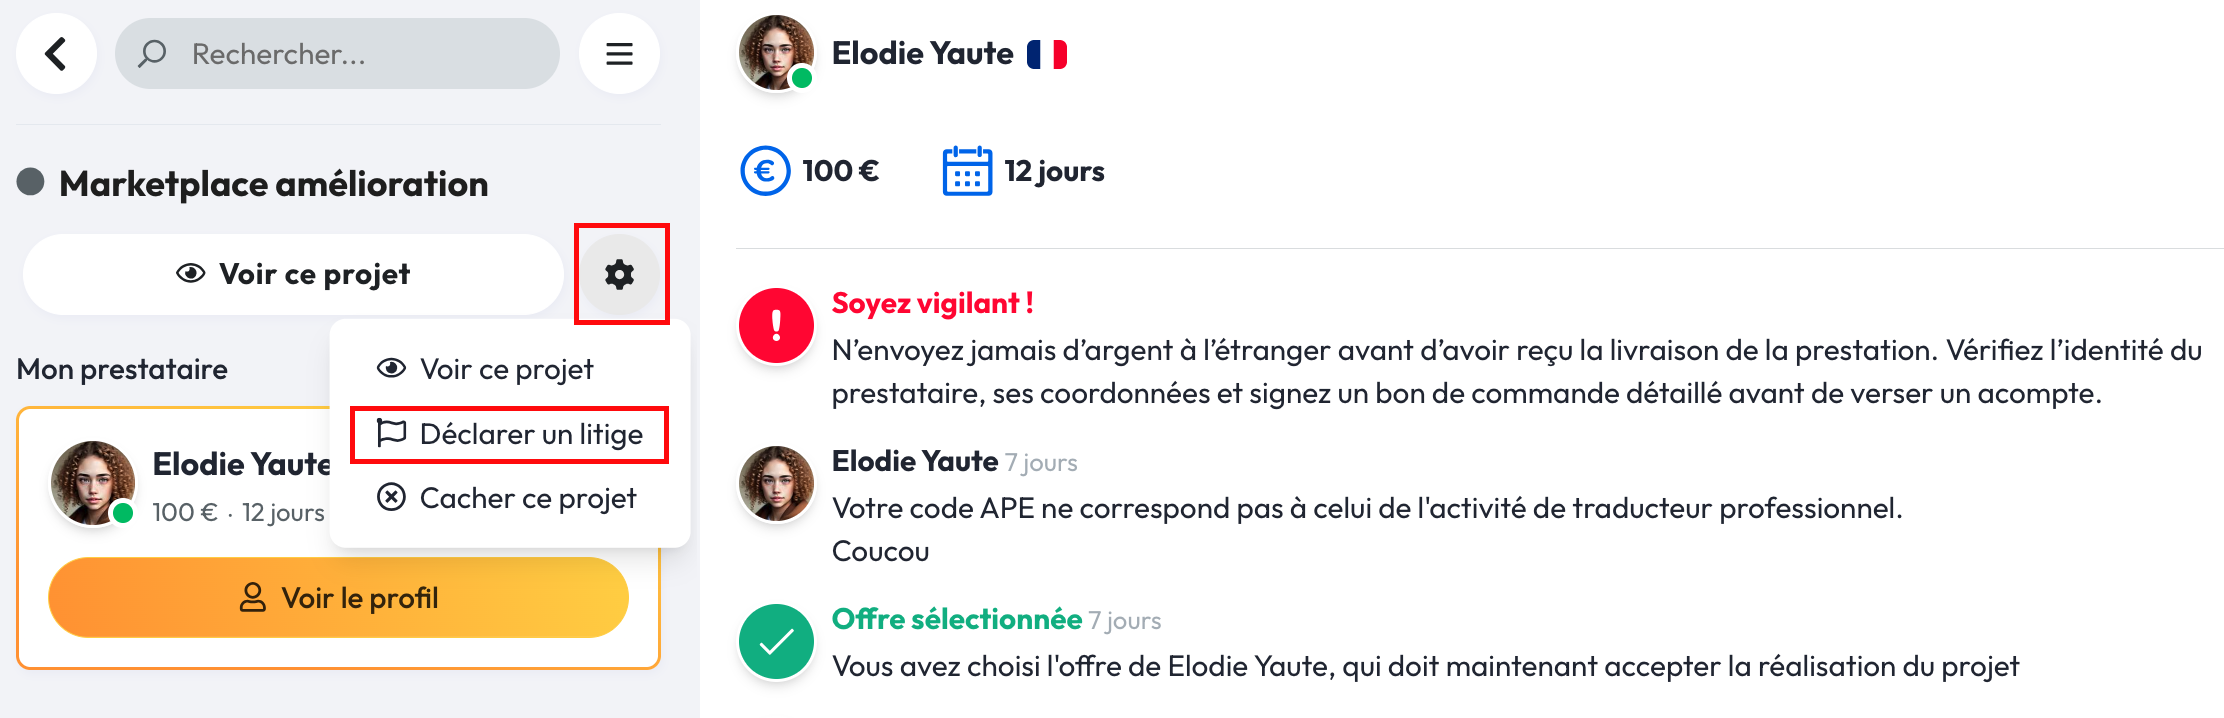Click the green offer-selected checkmark icon
Image resolution: width=2224 pixels, height=718 pixels.
click(x=776, y=642)
